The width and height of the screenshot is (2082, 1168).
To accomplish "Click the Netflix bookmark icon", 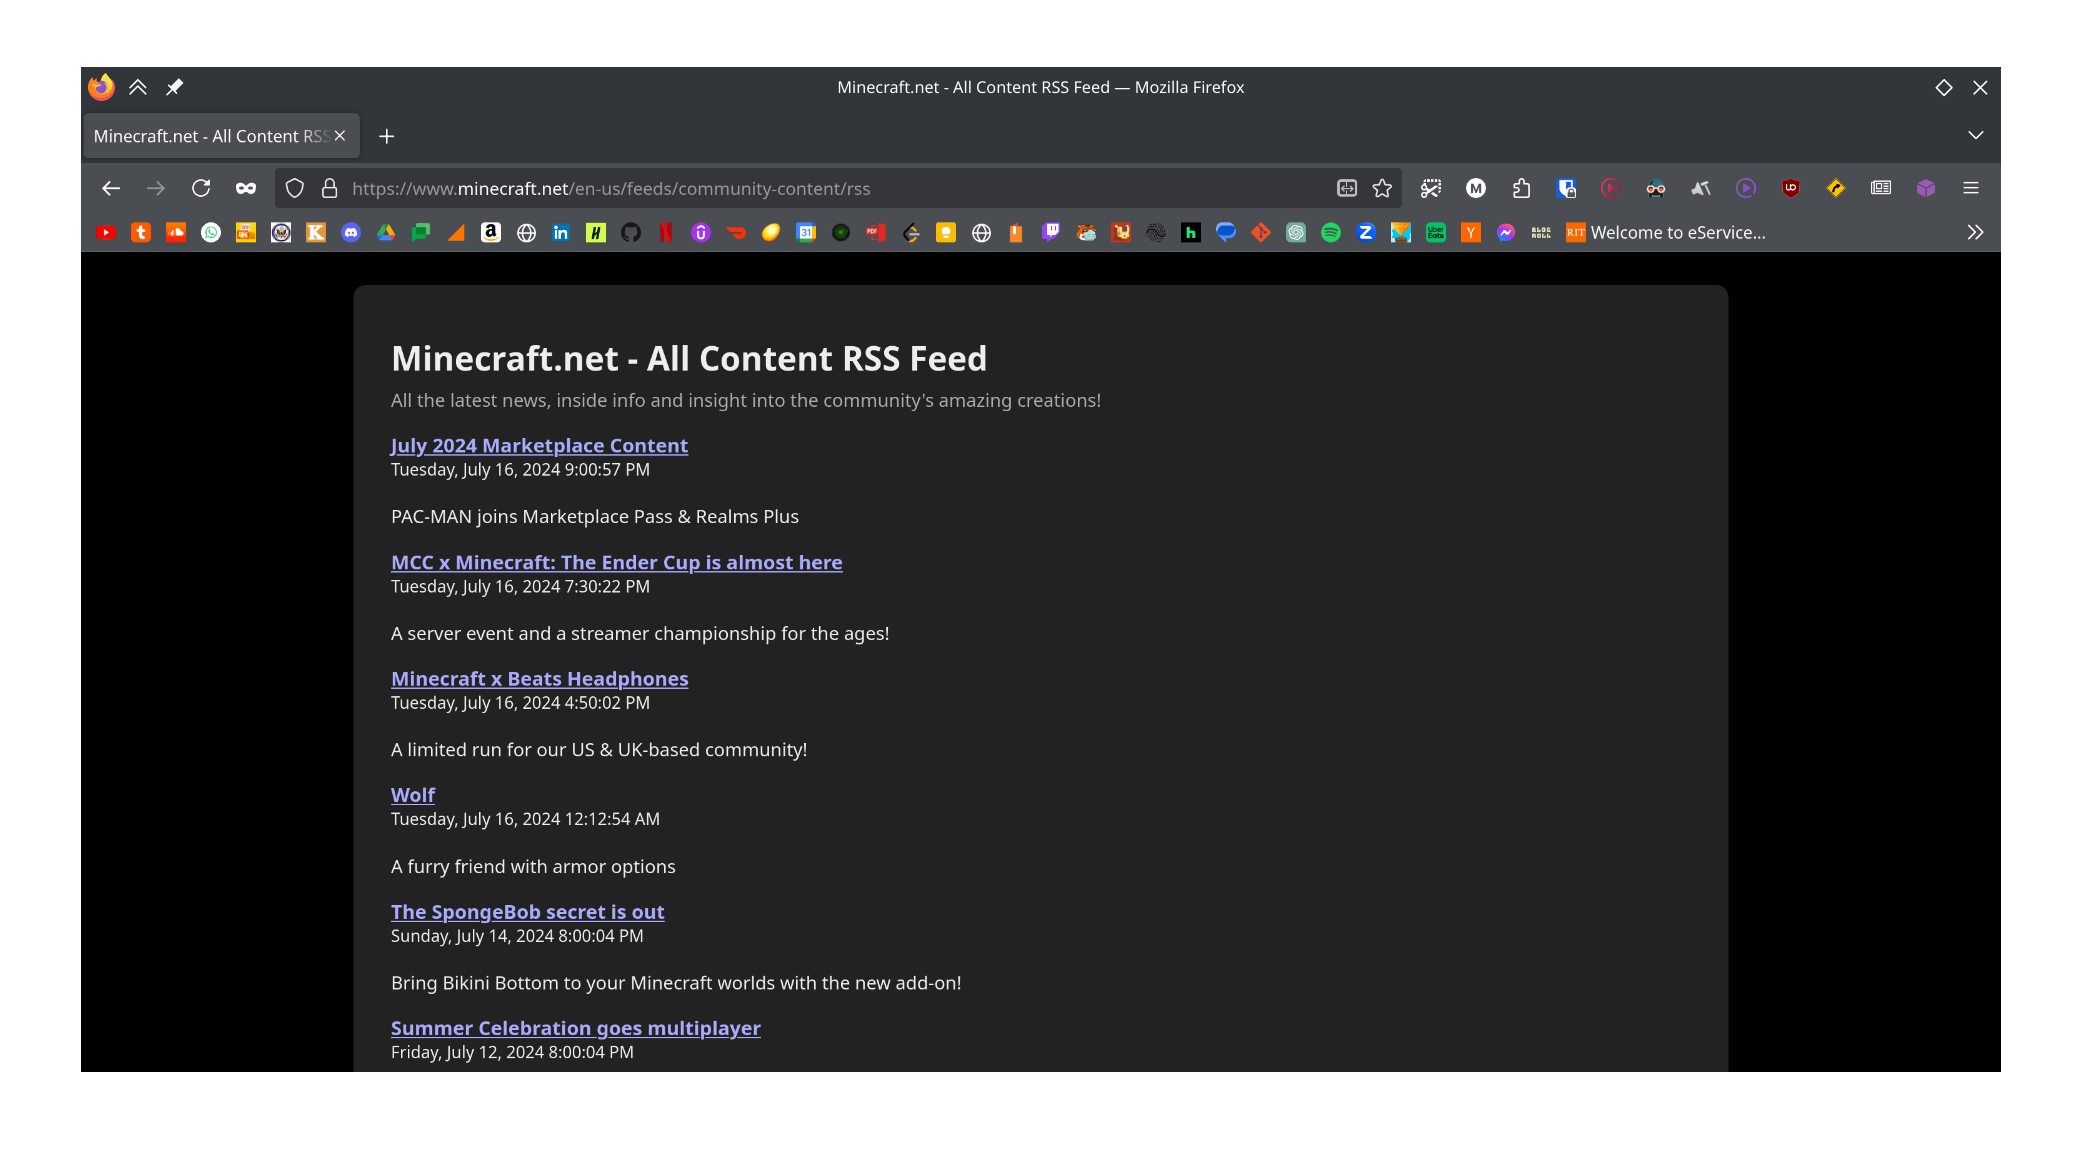I will point(666,233).
